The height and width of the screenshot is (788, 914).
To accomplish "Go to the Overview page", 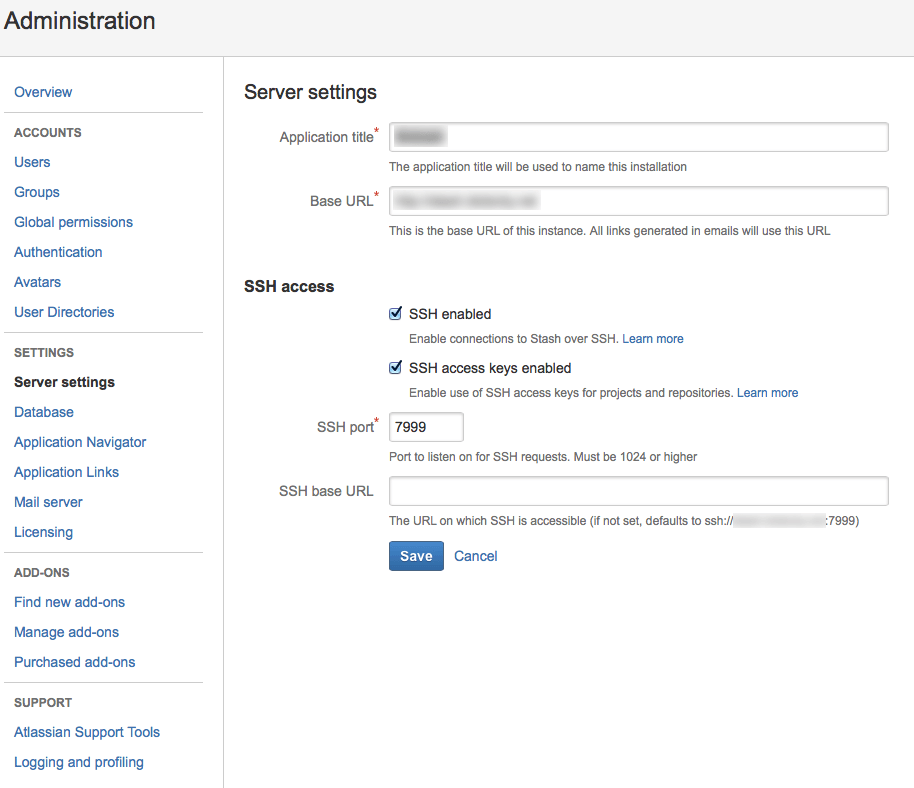I will coord(43,92).
